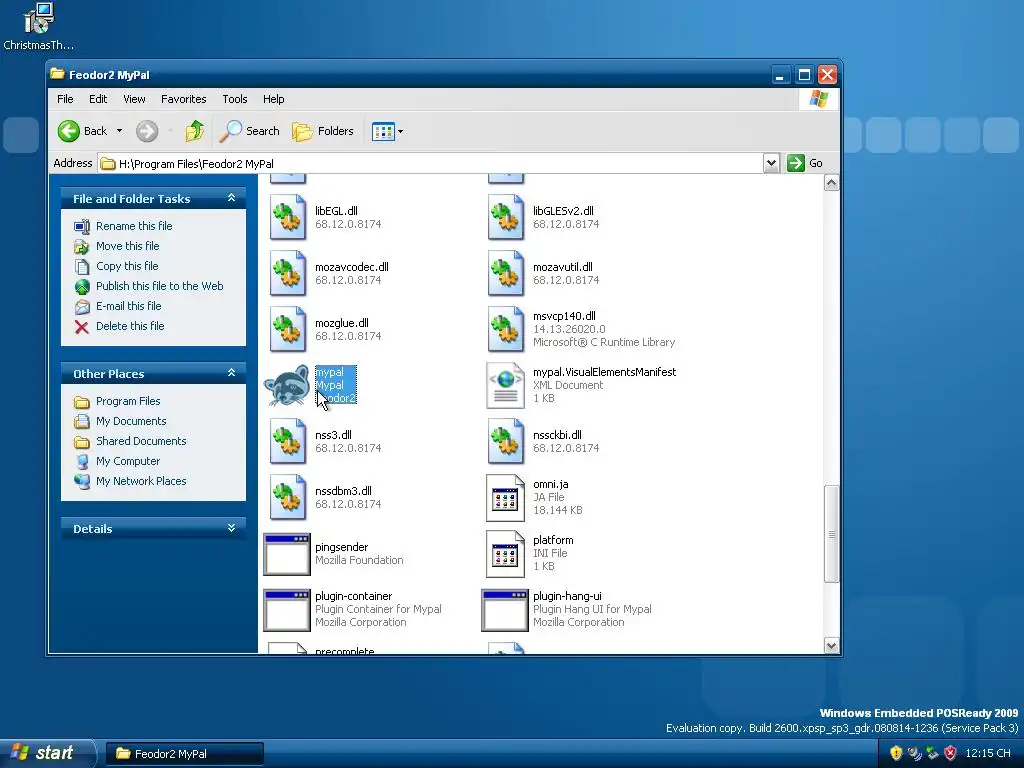Click the scrollbar up arrow
1024x768 pixels.
(x=831, y=183)
